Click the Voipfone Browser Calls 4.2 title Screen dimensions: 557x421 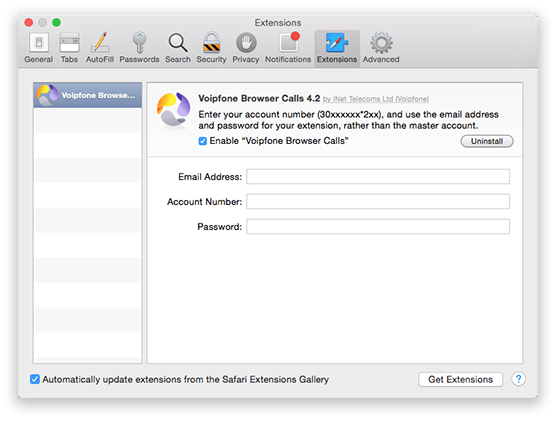click(259, 98)
